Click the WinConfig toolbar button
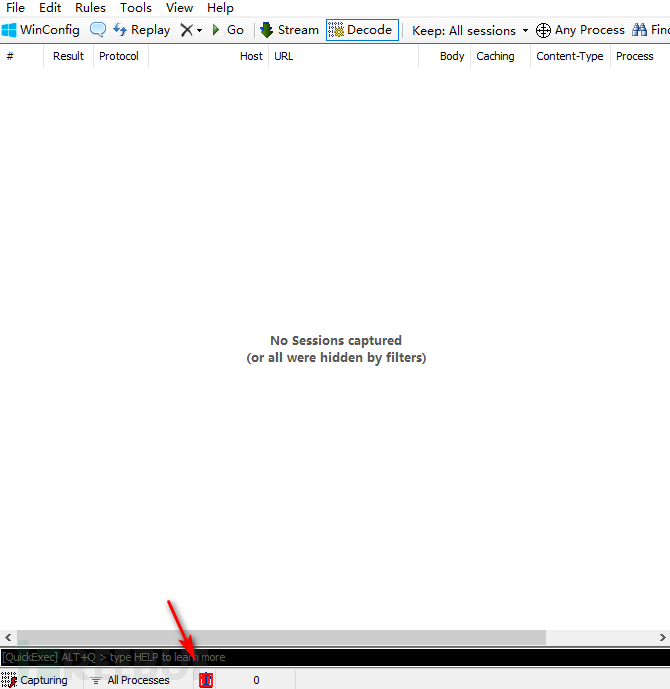 [41, 30]
